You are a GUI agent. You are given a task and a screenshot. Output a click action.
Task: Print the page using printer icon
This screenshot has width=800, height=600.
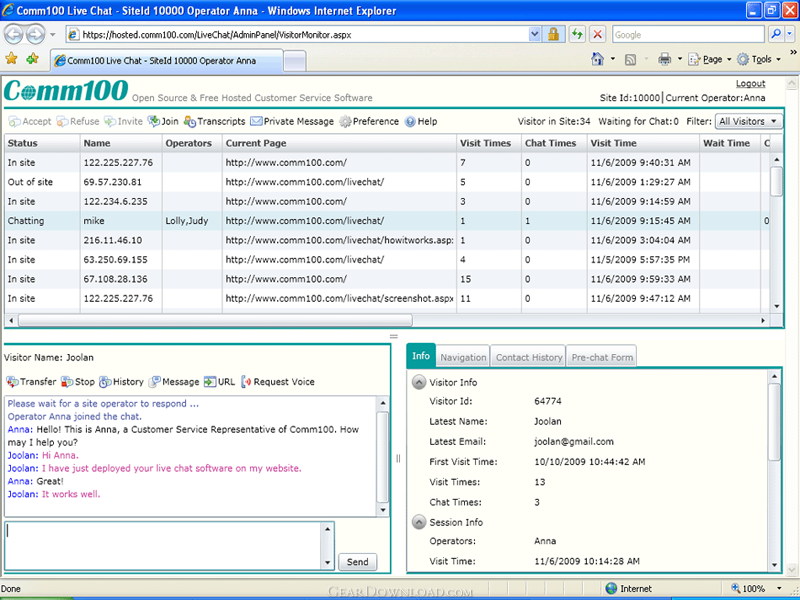(x=664, y=59)
